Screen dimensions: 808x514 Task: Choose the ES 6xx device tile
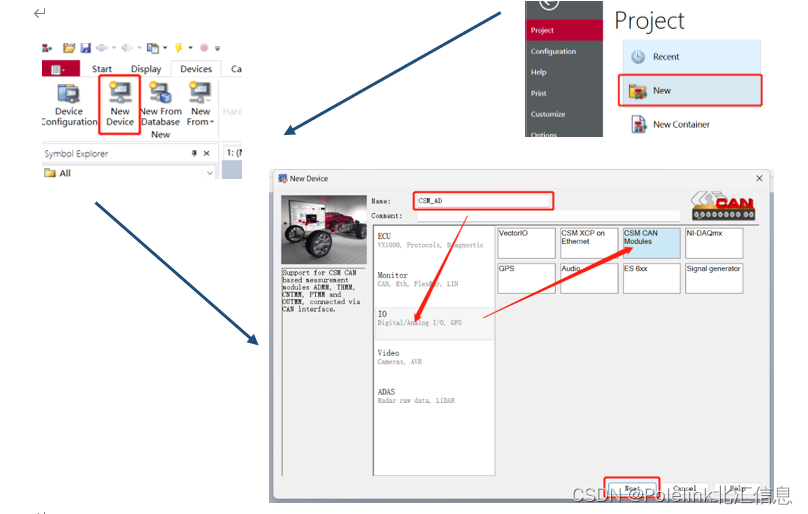click(652, 278)
